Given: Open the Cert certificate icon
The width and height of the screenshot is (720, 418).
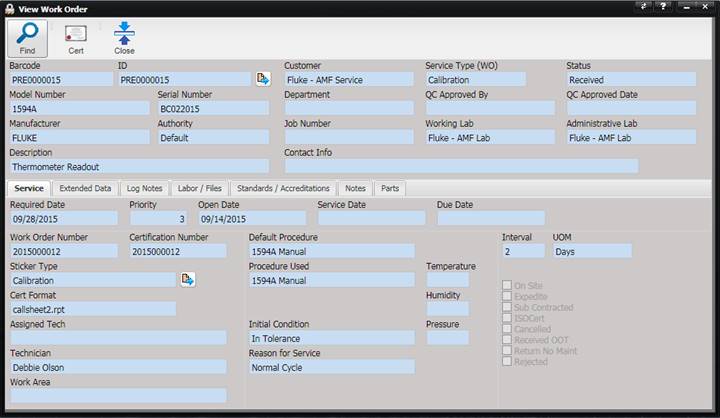Looking at the screenshot, I should click(x=76, y=34).
